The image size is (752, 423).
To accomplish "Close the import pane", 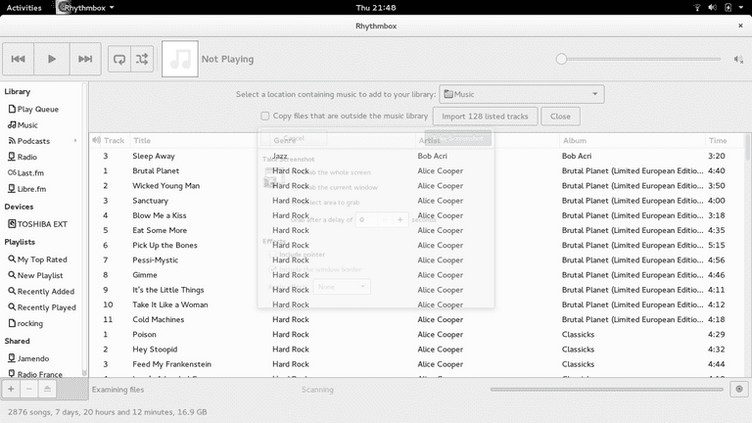I will coord(560,116).
